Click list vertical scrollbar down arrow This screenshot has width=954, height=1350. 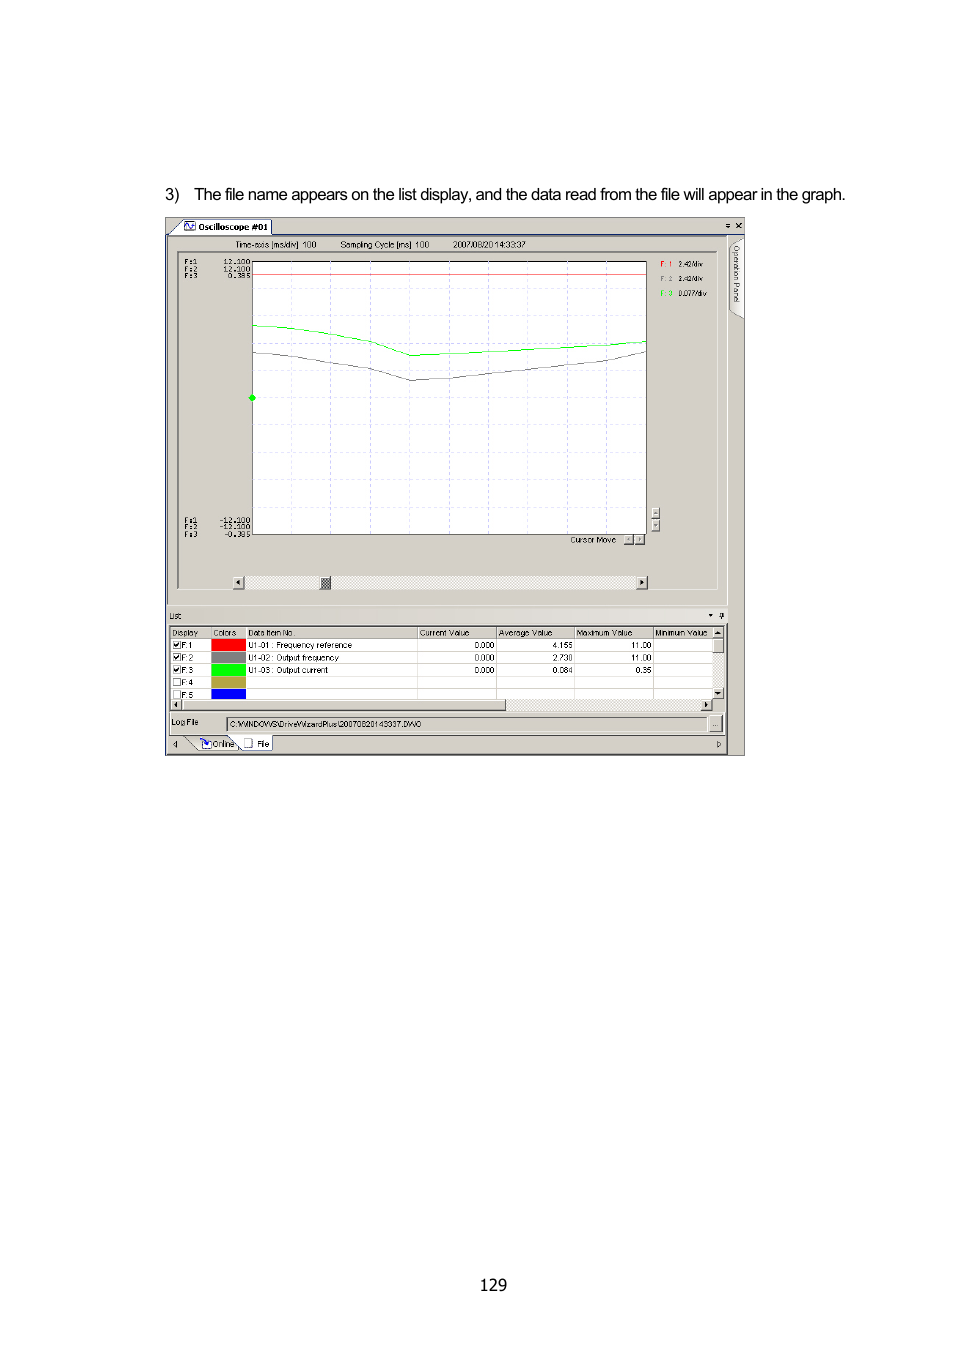718,693
